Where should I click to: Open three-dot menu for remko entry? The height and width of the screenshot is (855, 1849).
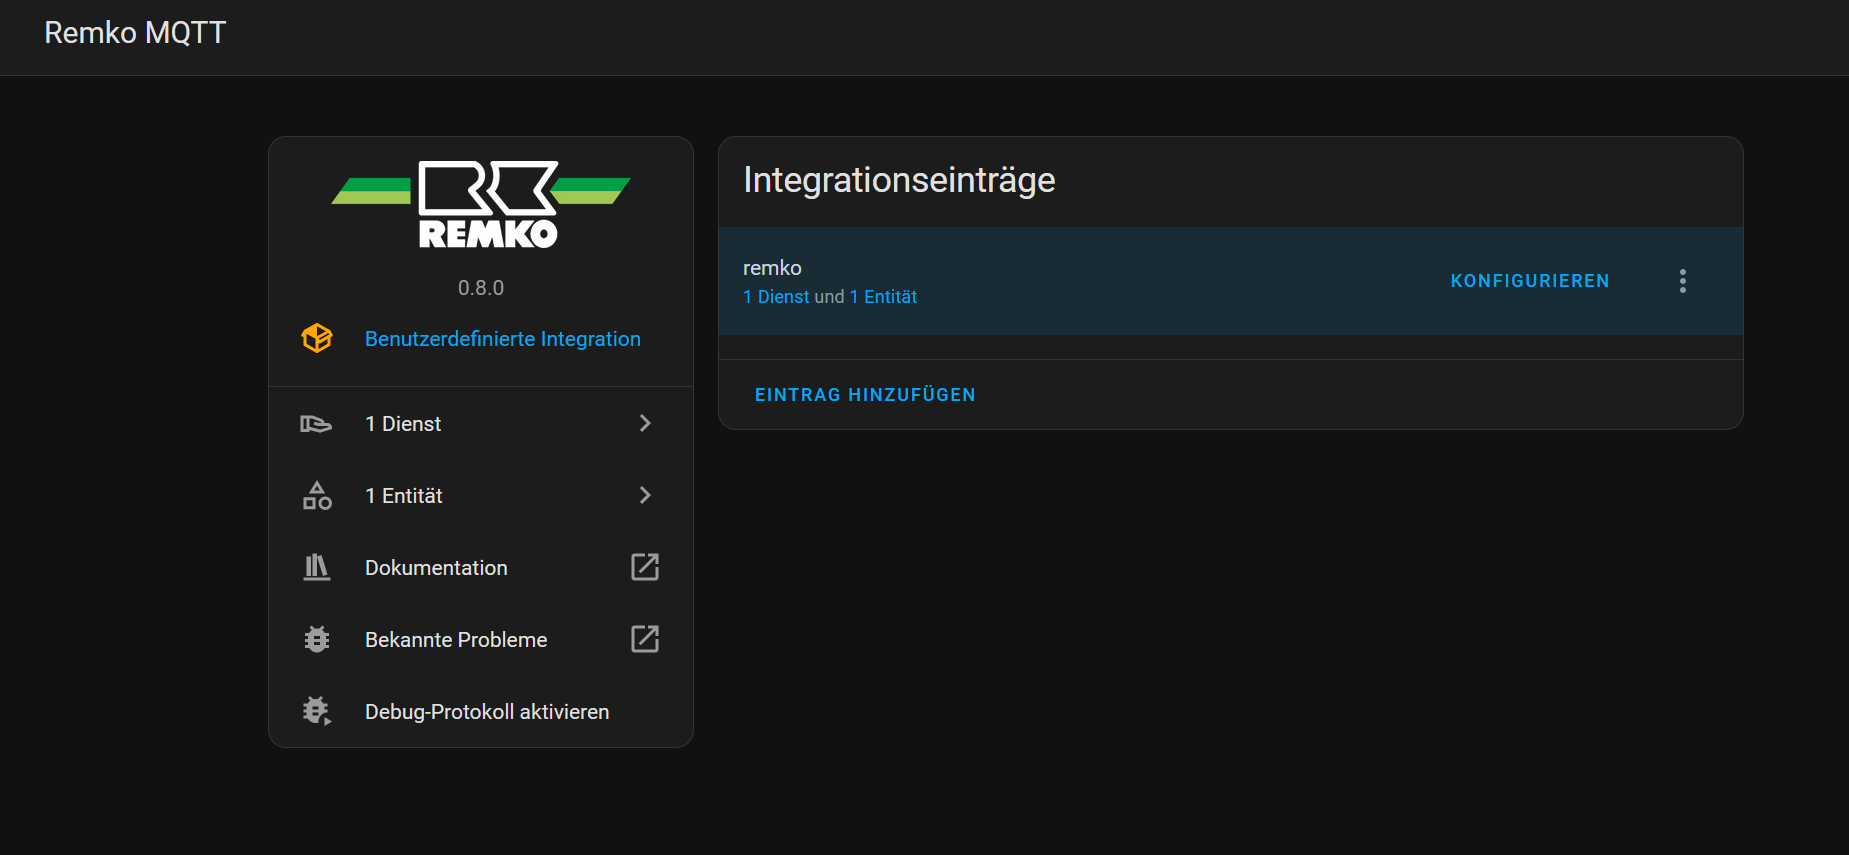point(1683,281)
